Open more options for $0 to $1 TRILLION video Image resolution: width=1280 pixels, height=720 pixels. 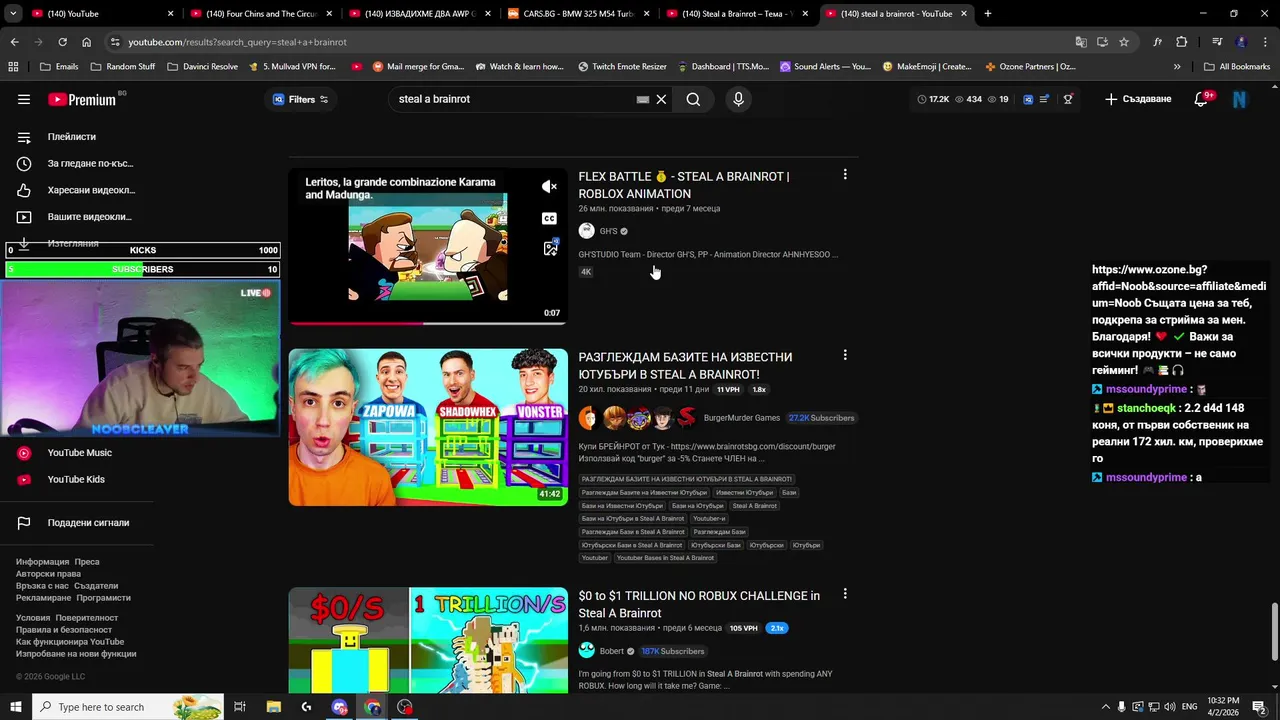tap(845, 593)
